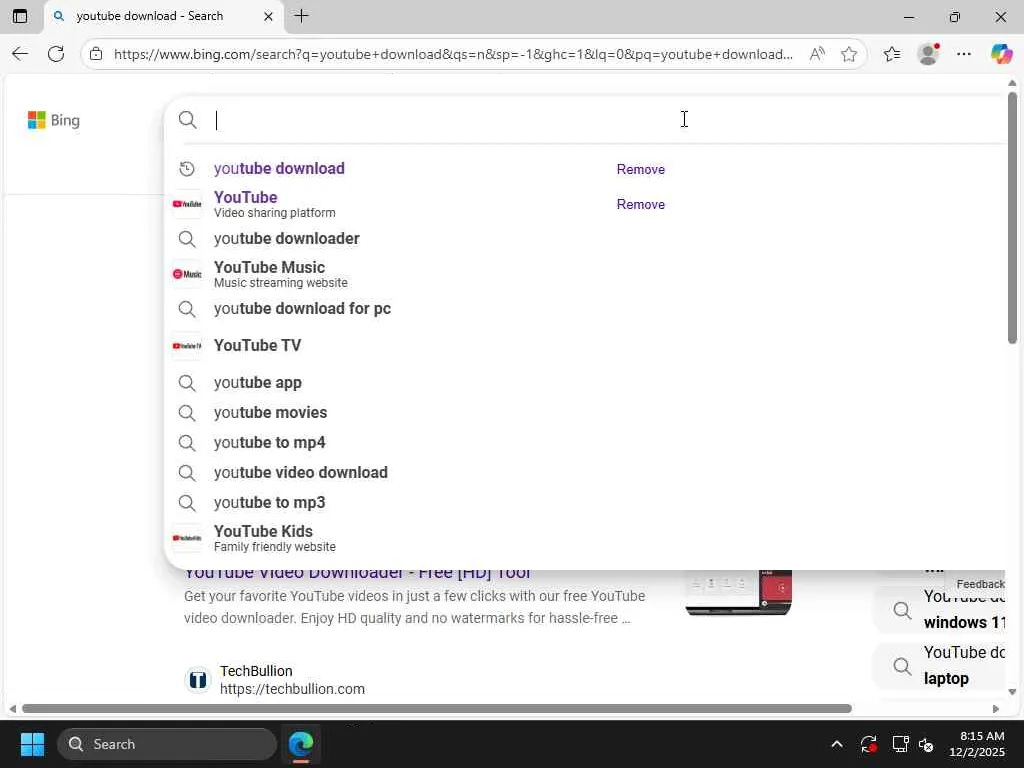
Task: Click the taskbar Search box
Action: pyautogui.click(x=167, y=744)
